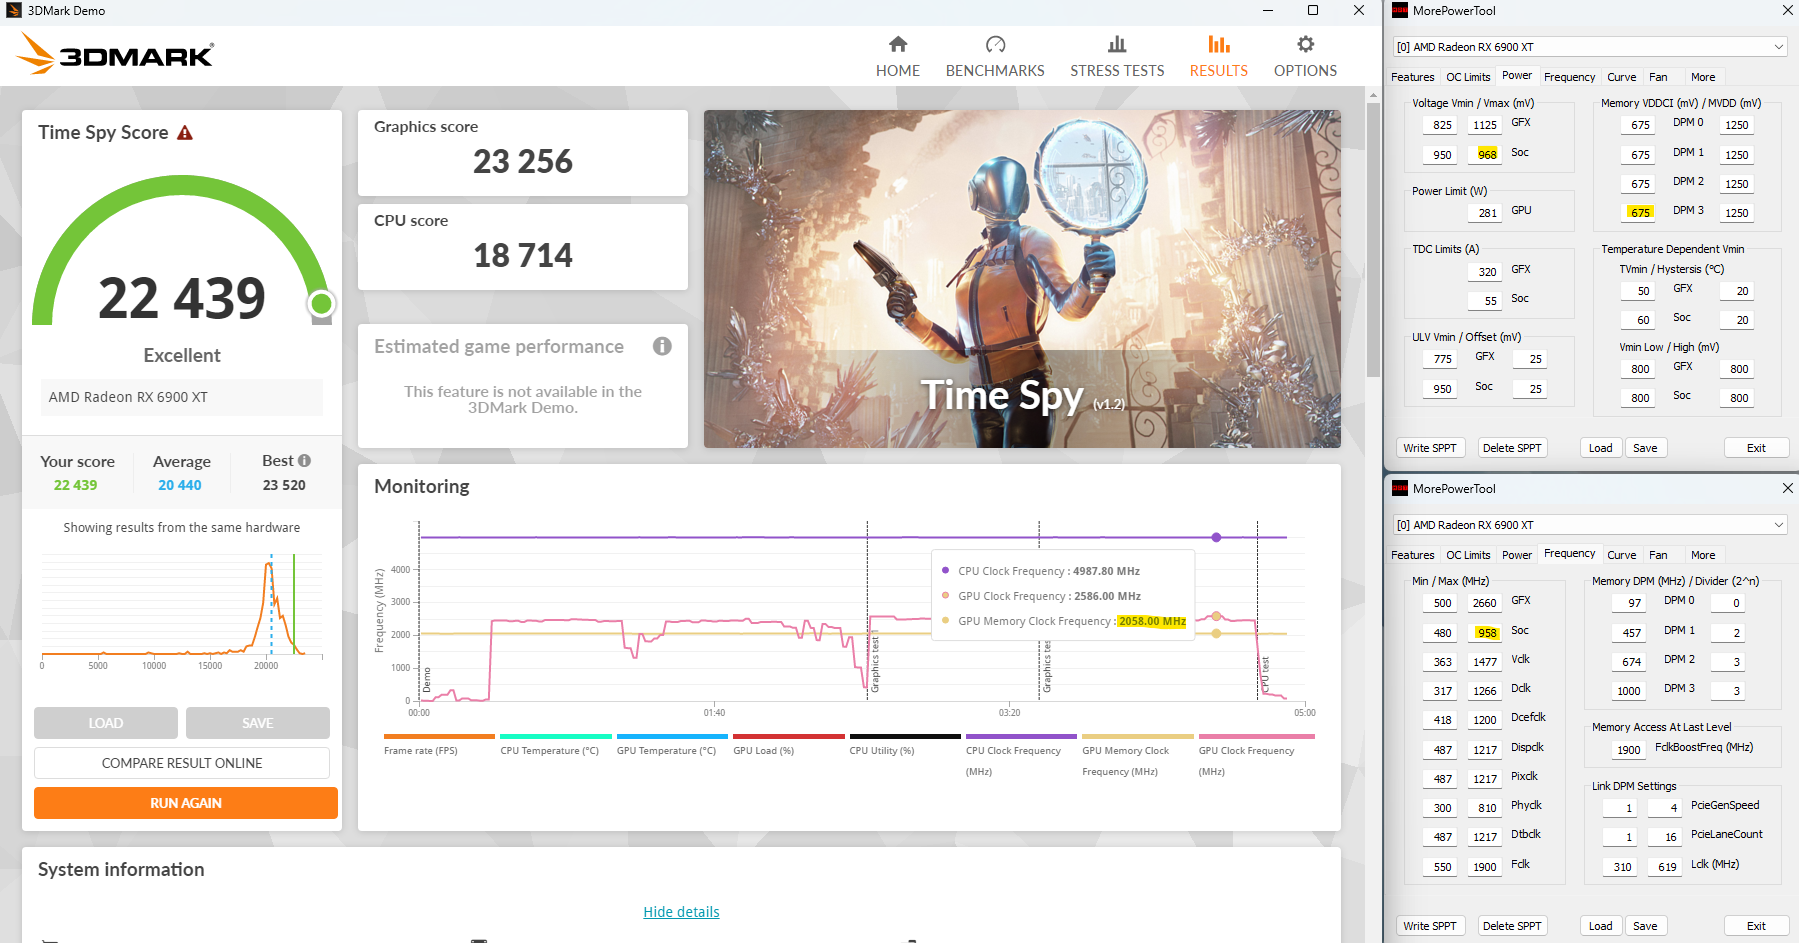The width and height of the screenshot is (1799, 943).
Task: Open the Home section in 3DMark
Action: pos(897,55)
